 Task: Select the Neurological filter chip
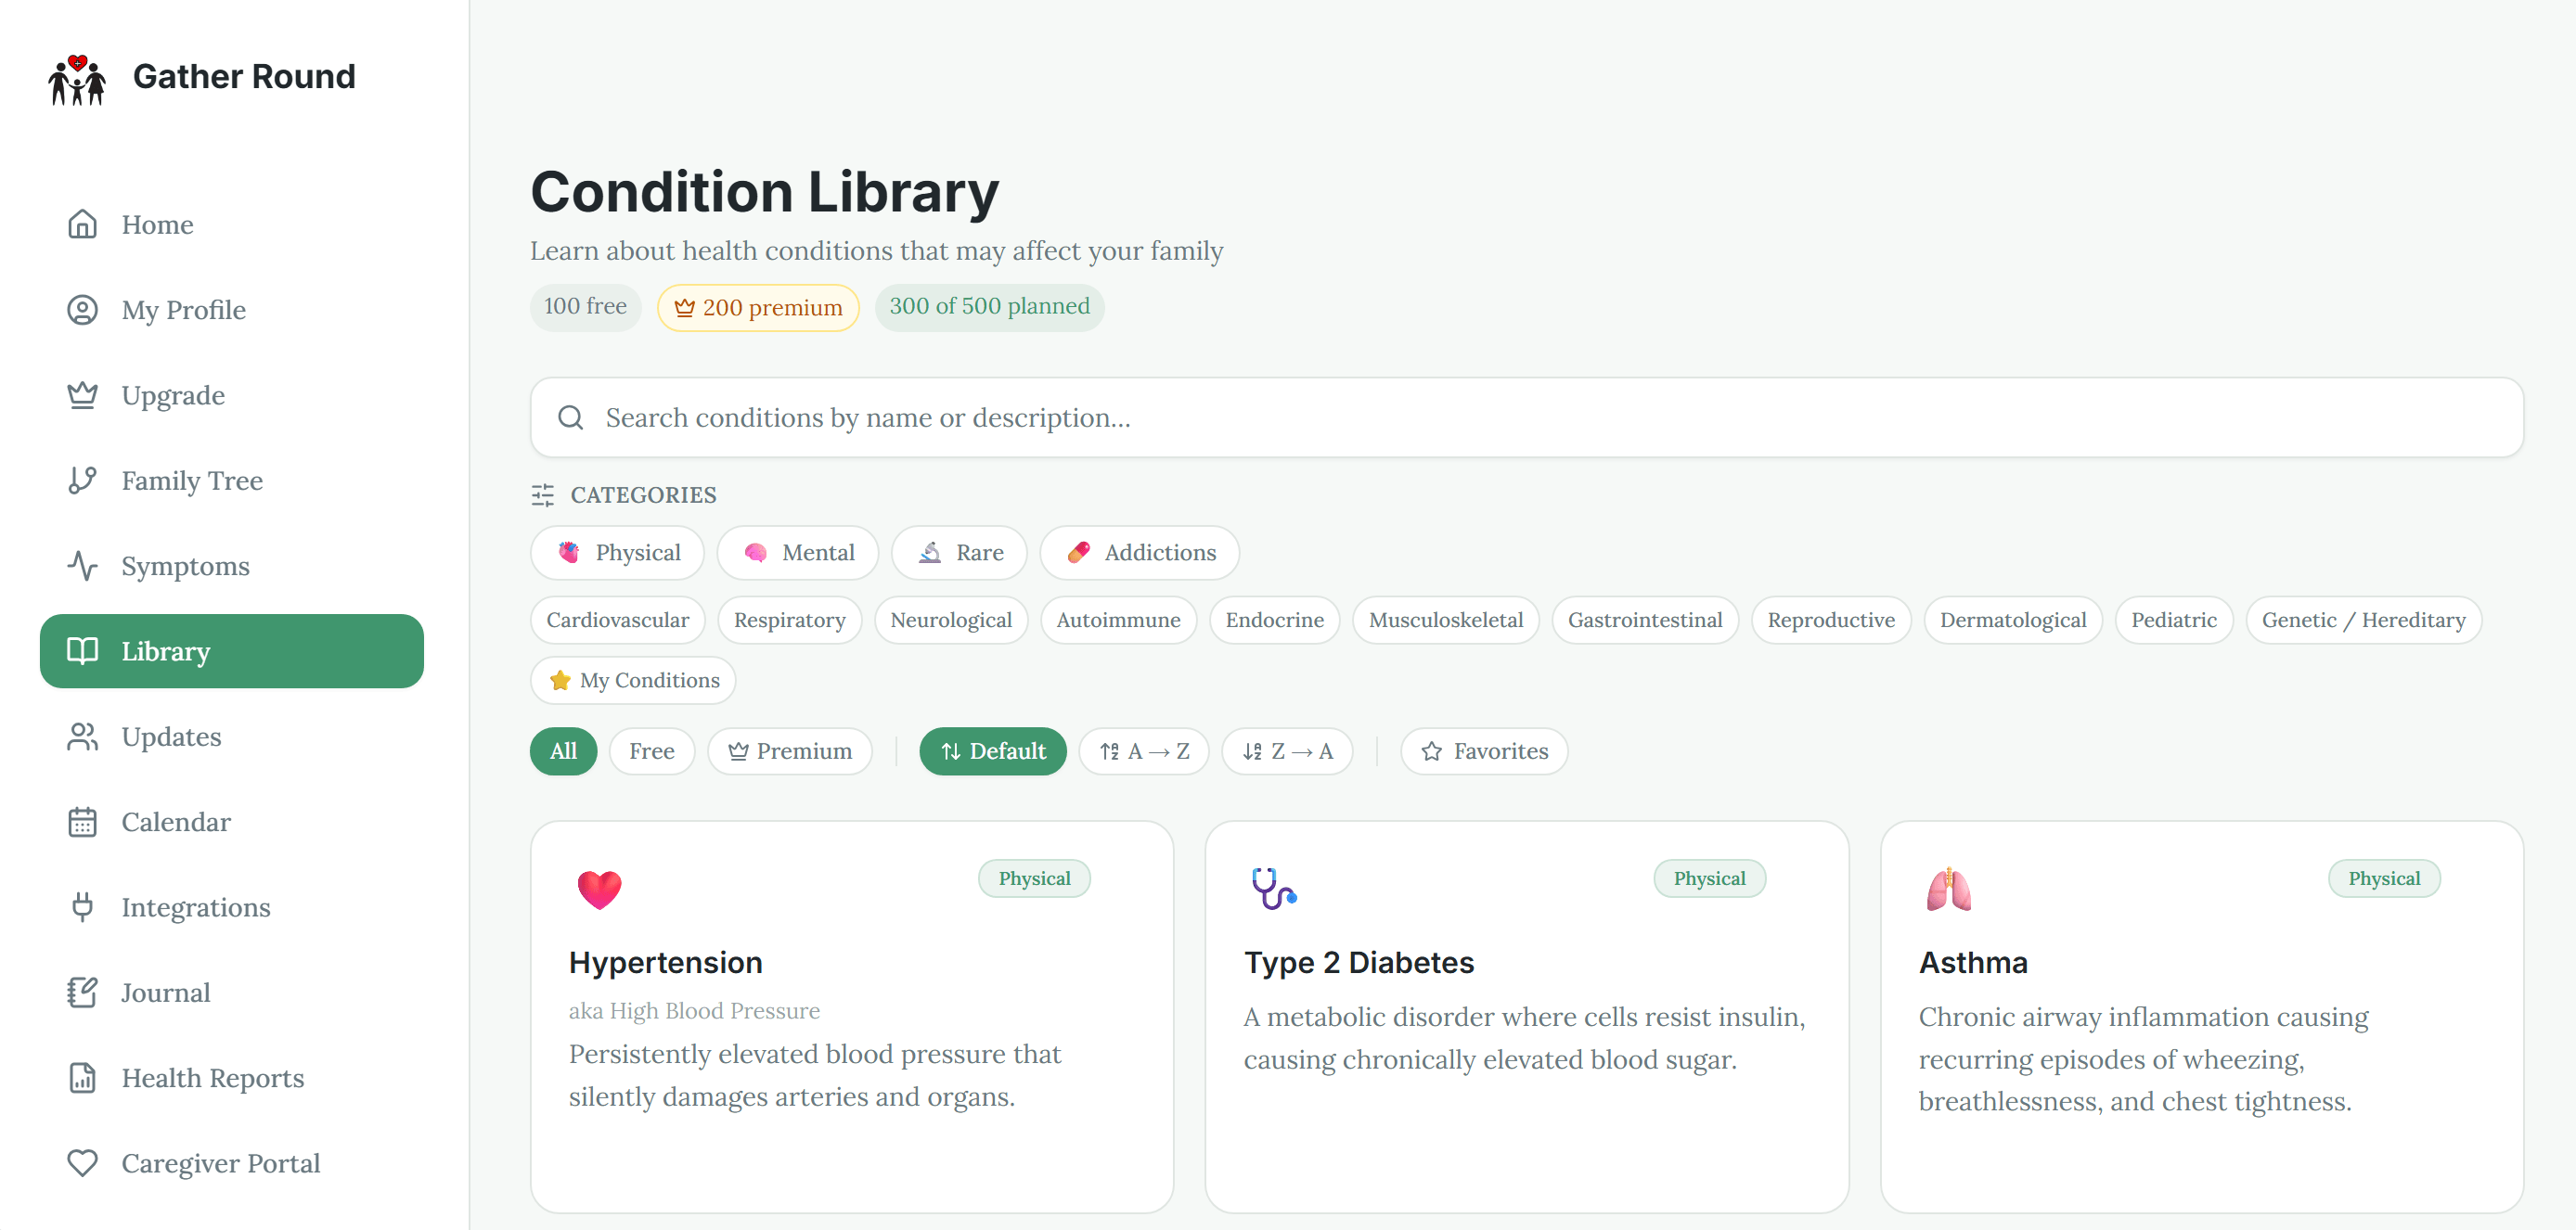point(951,620)
